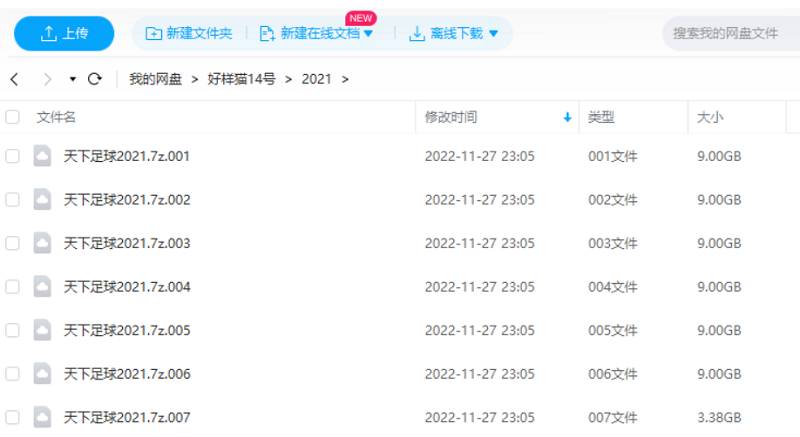Click file icon of 天下足球2021.7z.001
The width and height of the screenshot is (800, 437).
coord(42,156)
